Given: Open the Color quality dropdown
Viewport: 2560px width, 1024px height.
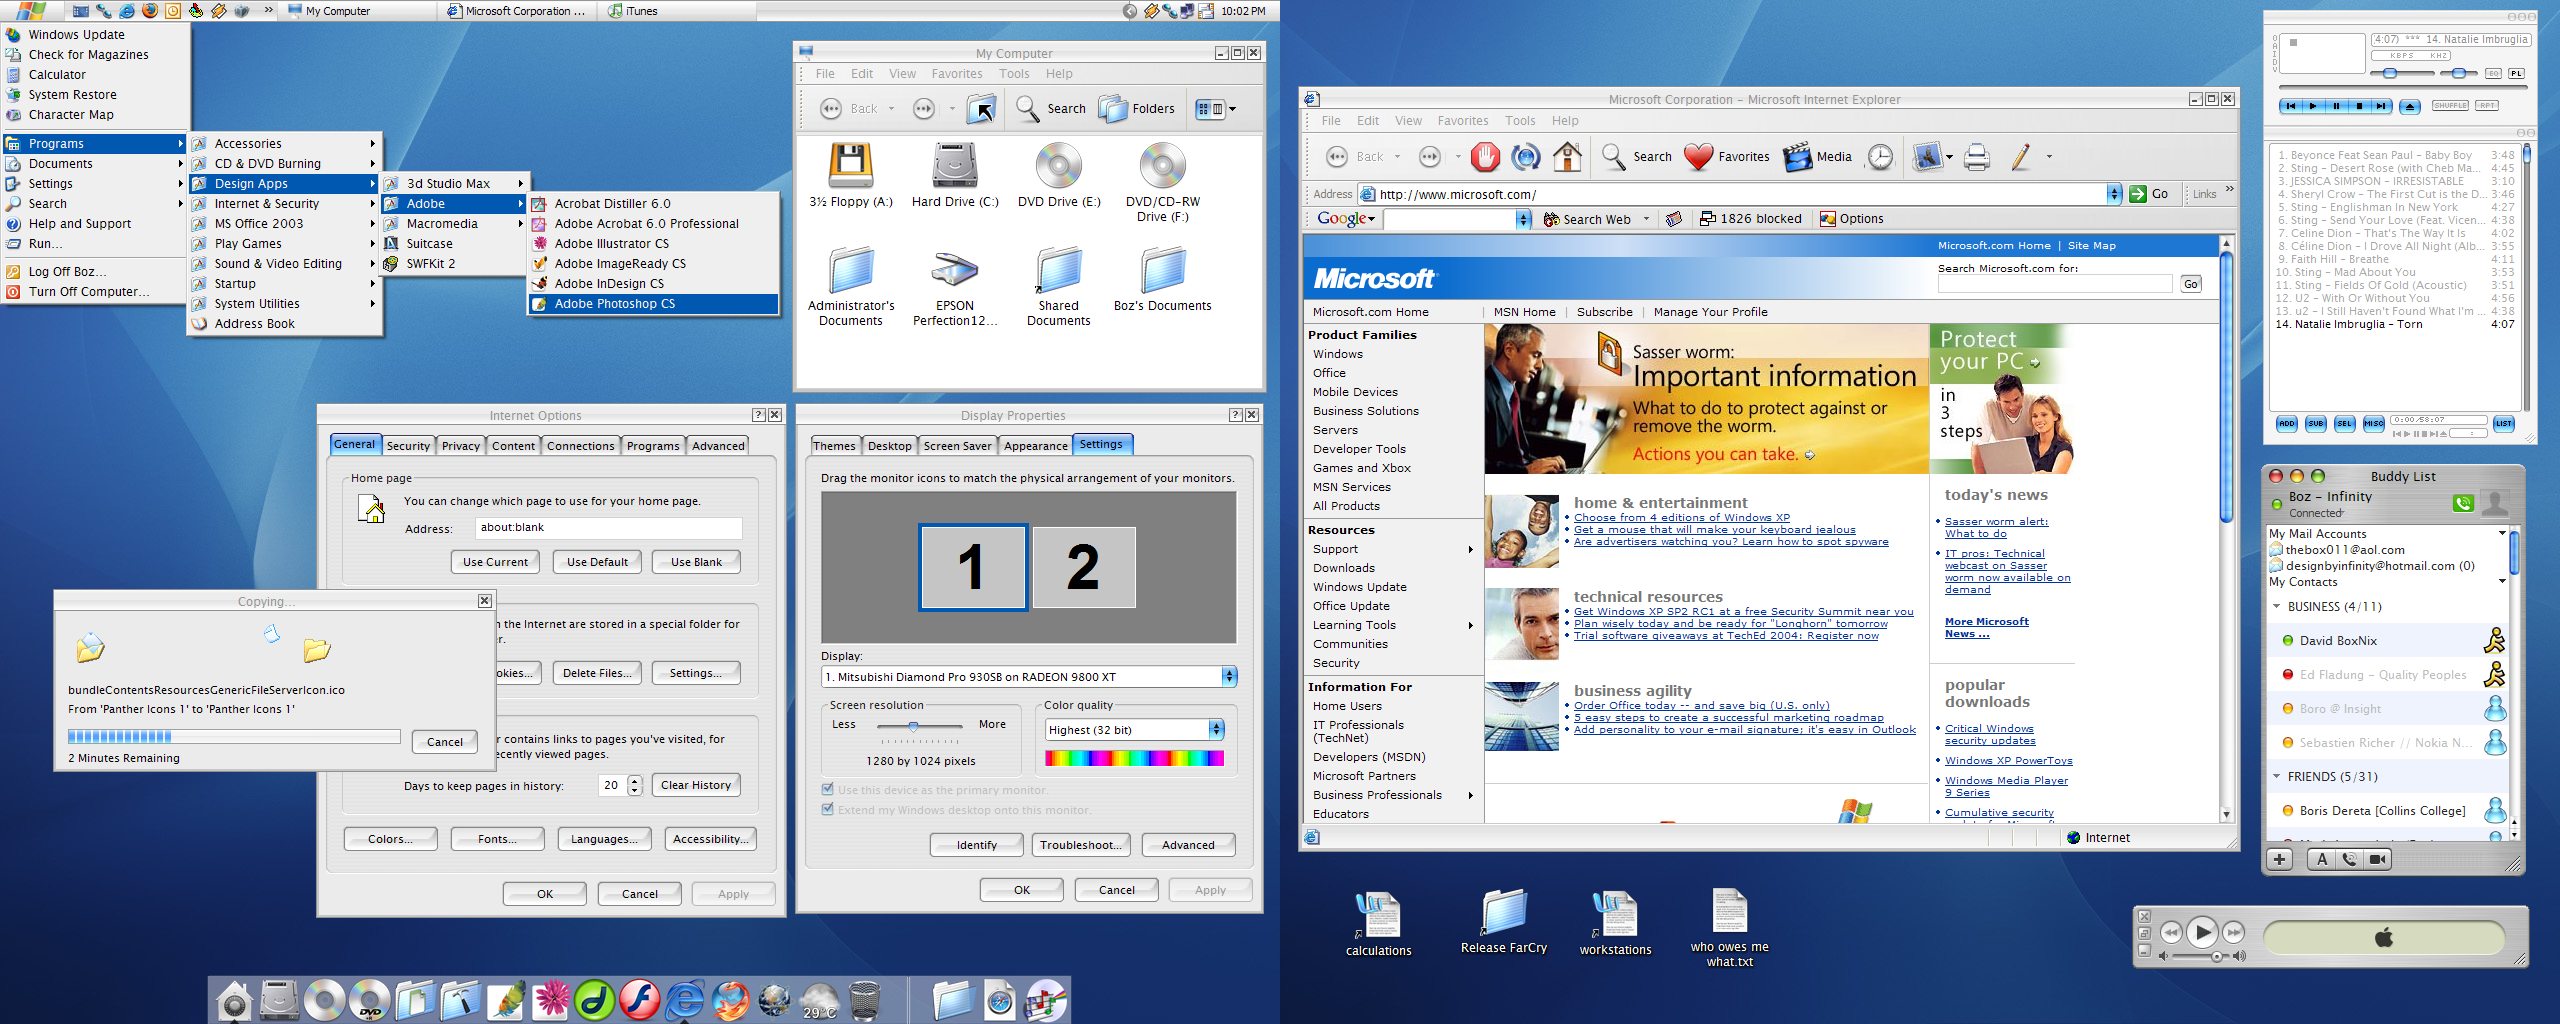Looking at the screenshot, I should coord(1216,730).
